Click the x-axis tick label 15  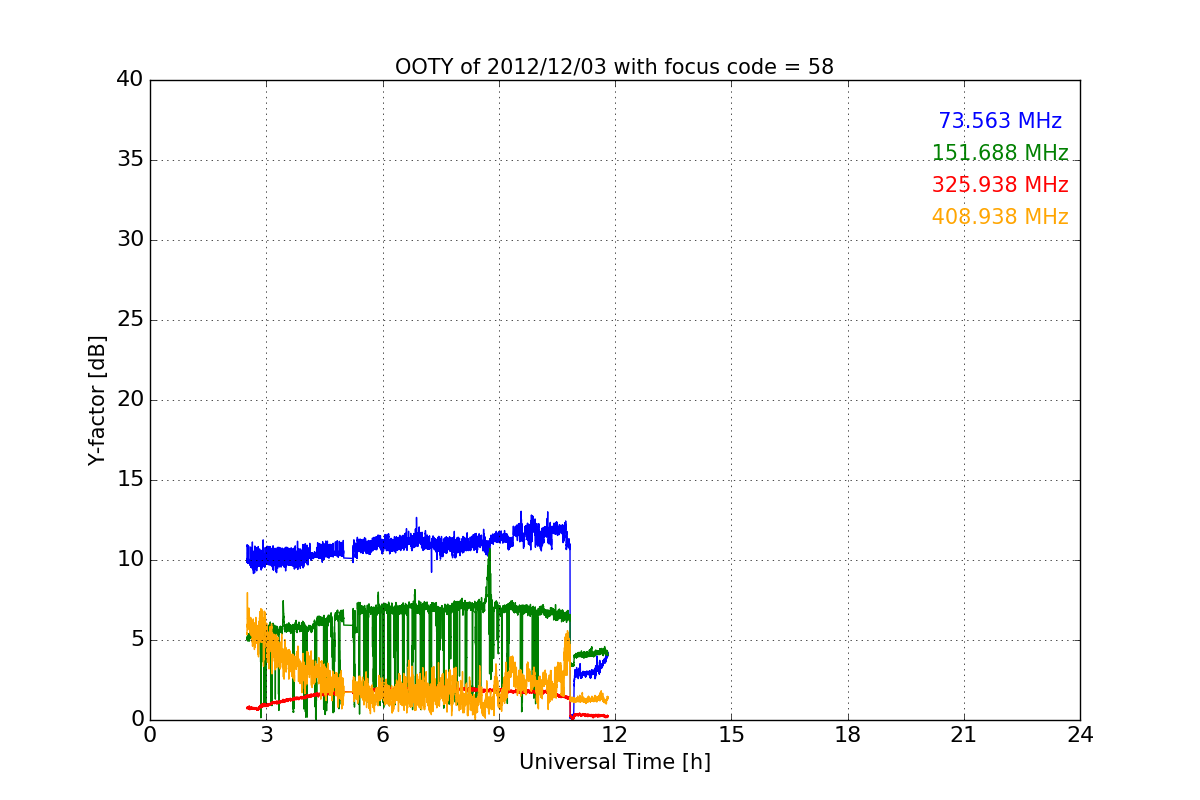(731, 735)
